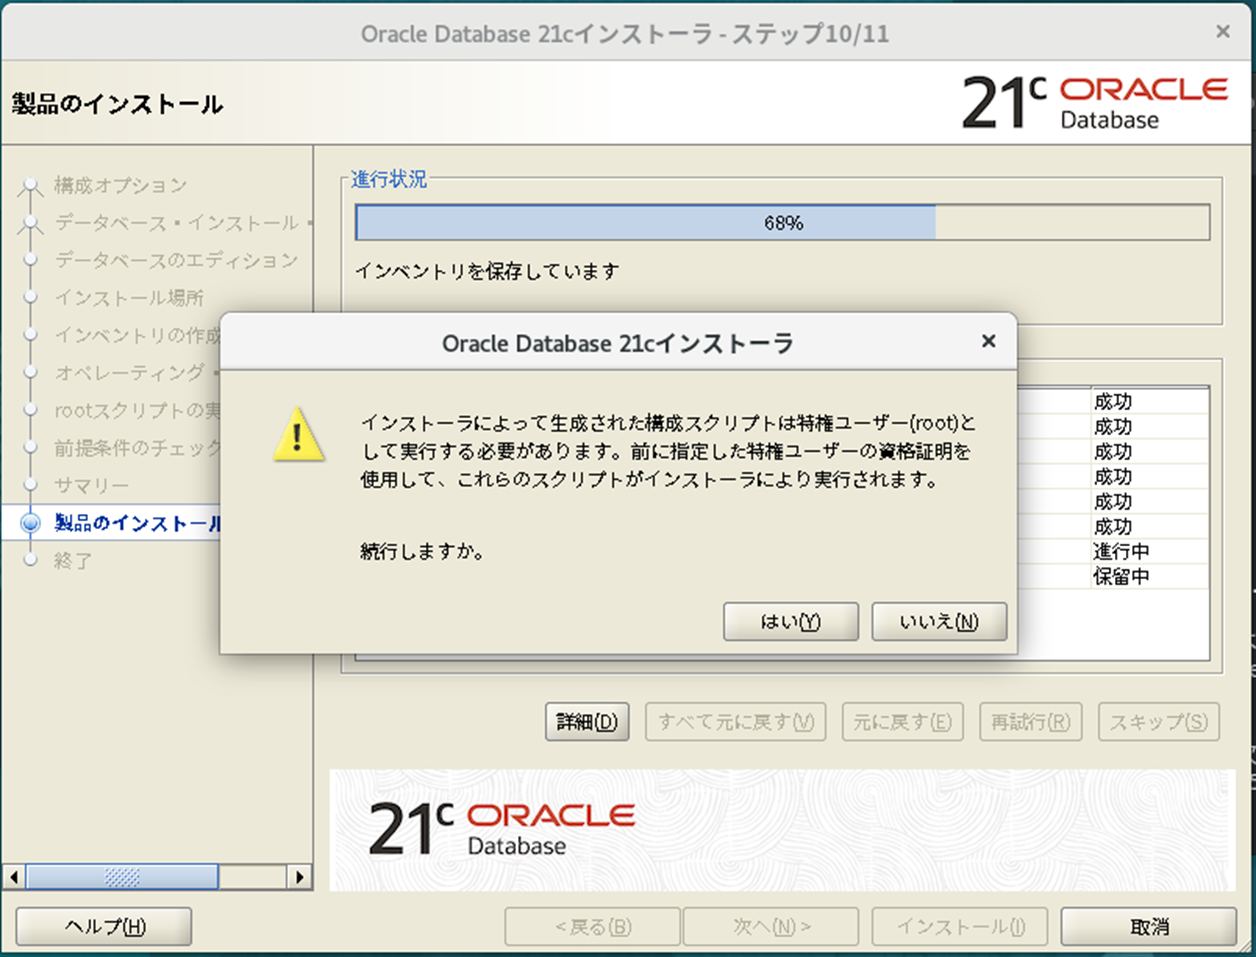Click the 進行中 status row in the table

point(1120,551)
